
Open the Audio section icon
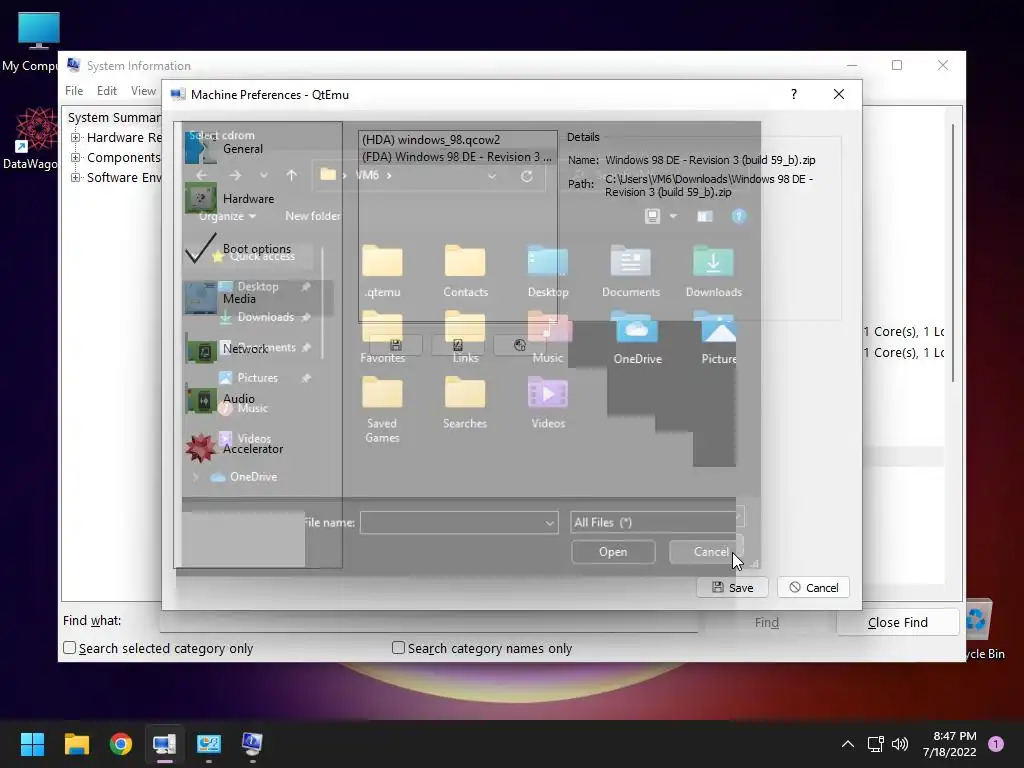pos(202,400)
